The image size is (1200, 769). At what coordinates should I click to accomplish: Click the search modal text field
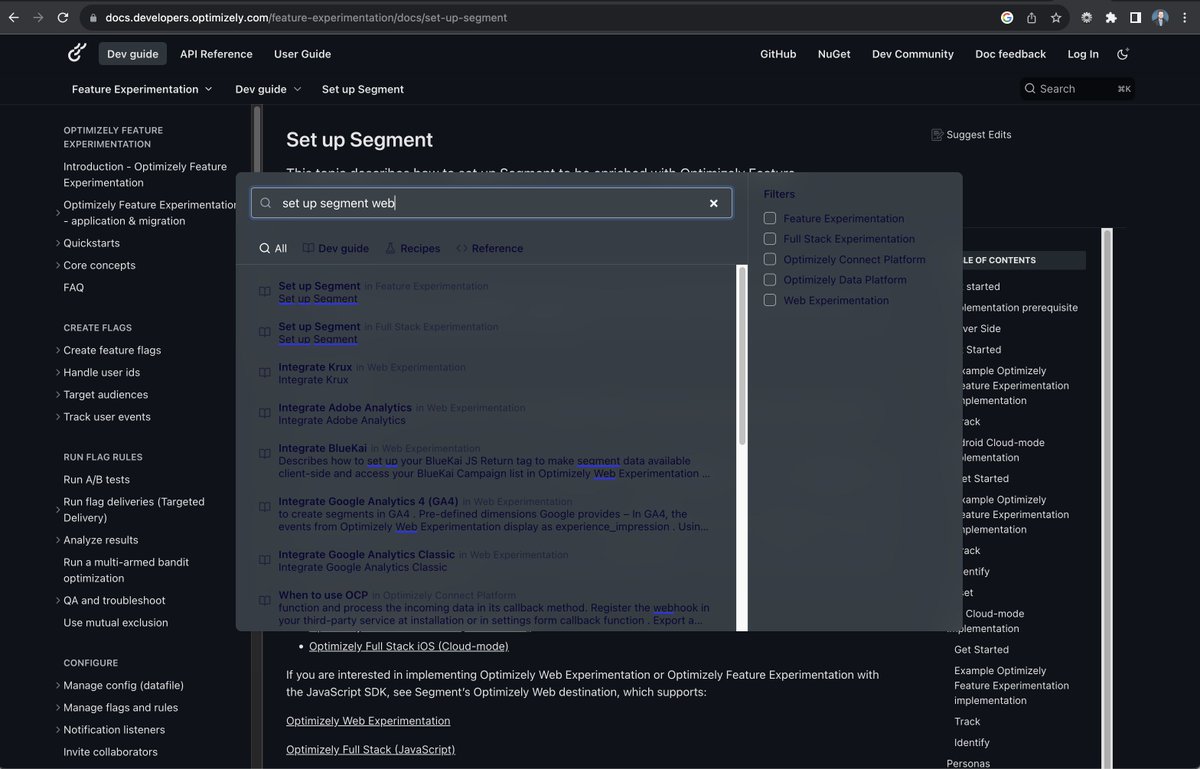pyautogui.click(x=491, y=203)
